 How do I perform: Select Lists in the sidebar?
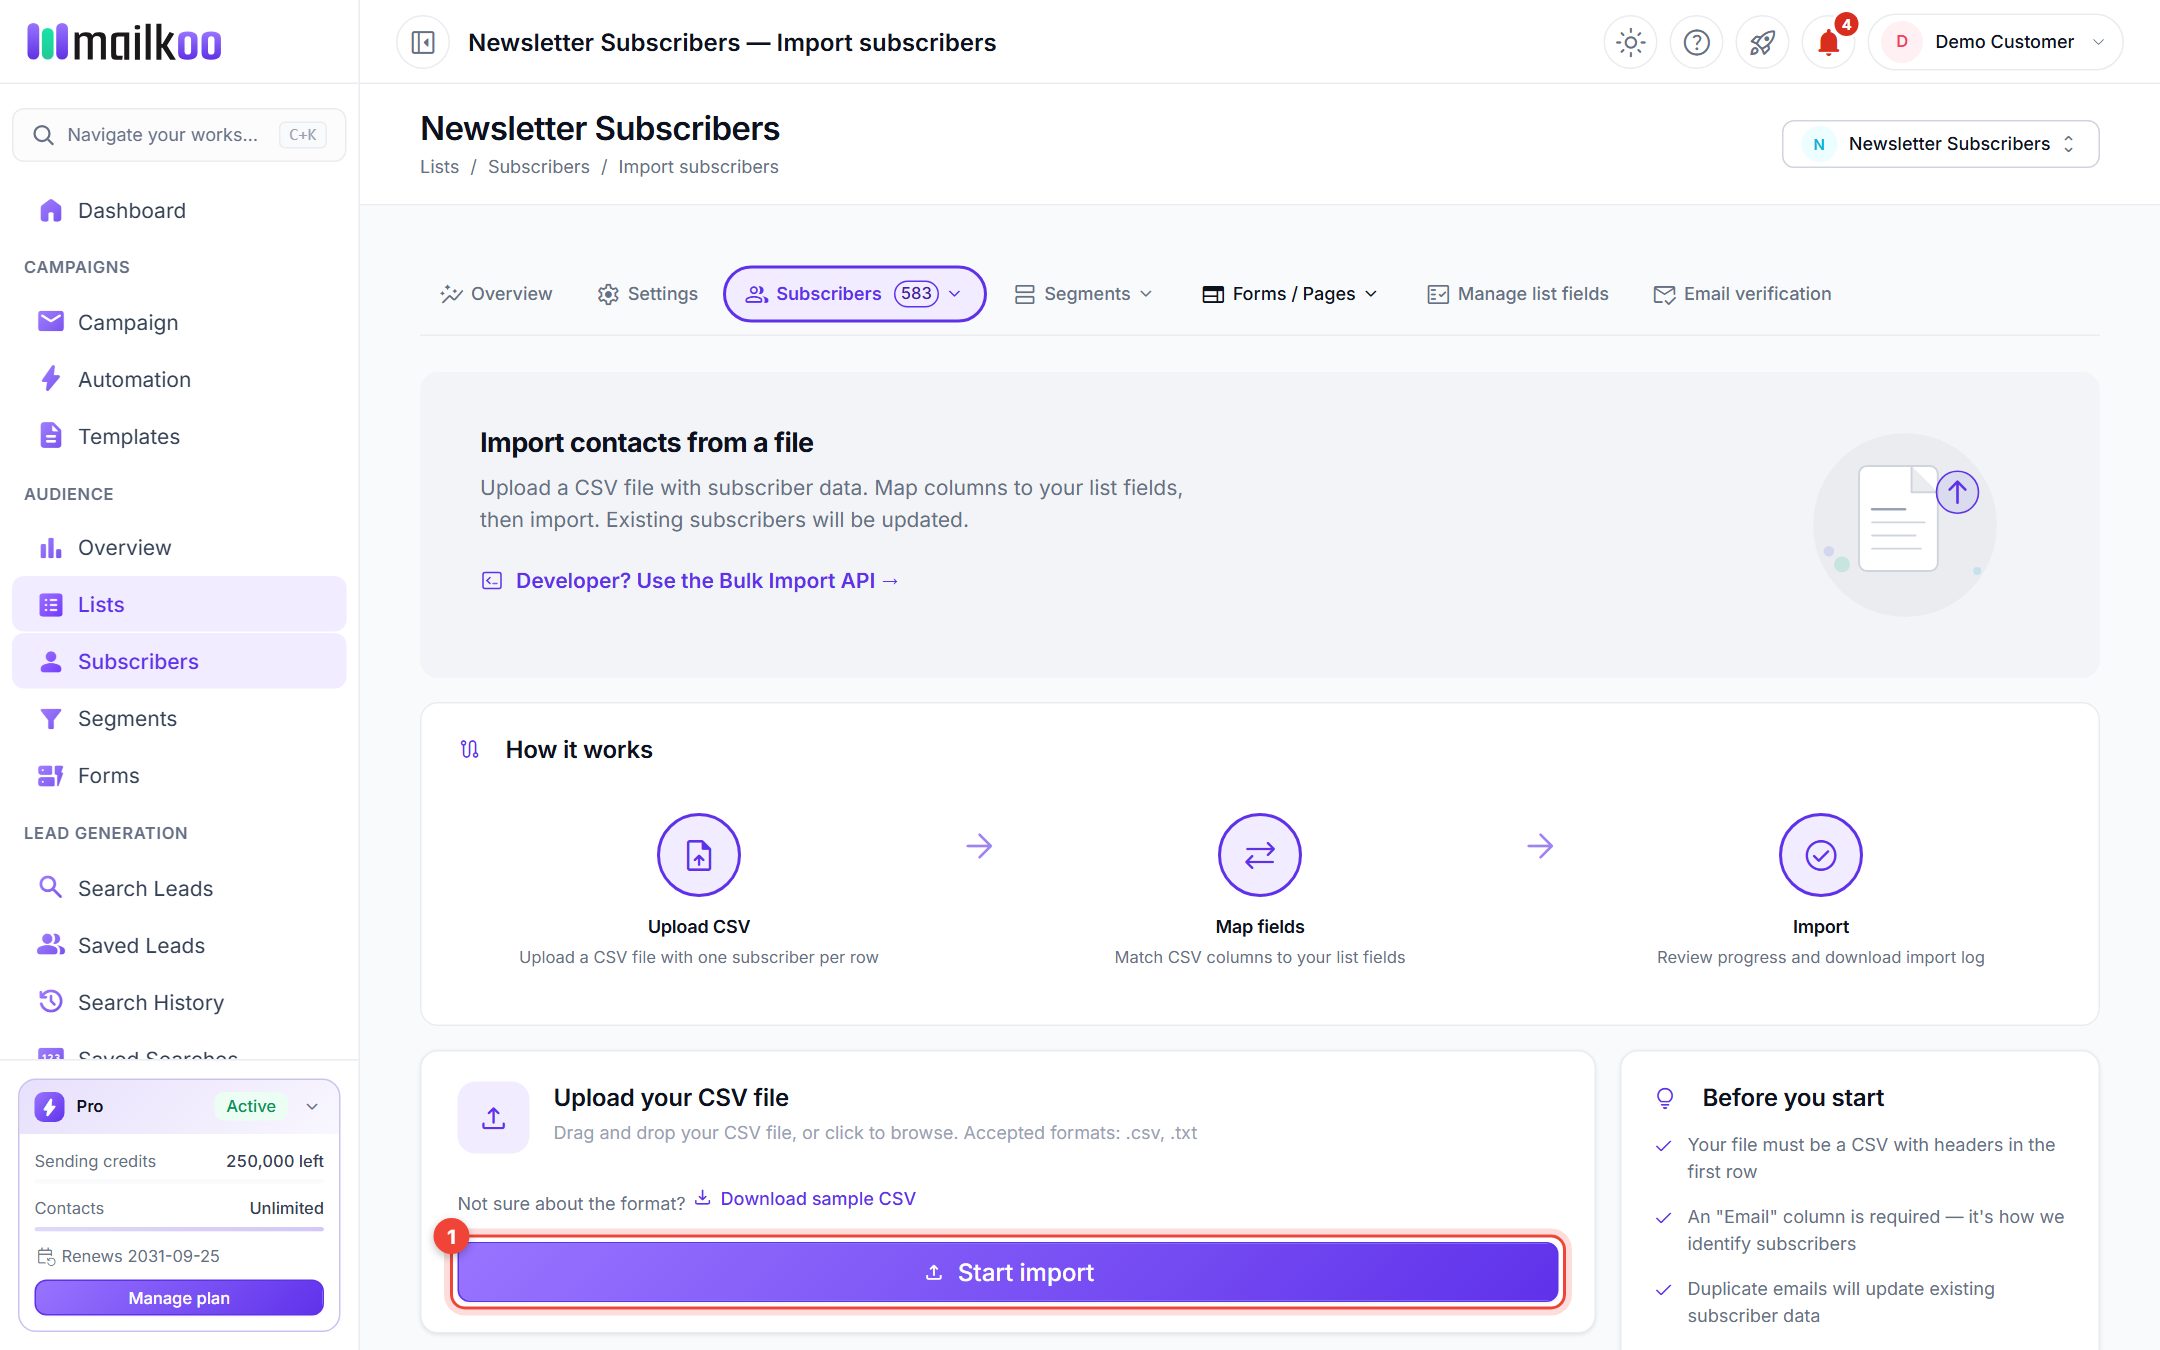[x=179, y=604]
